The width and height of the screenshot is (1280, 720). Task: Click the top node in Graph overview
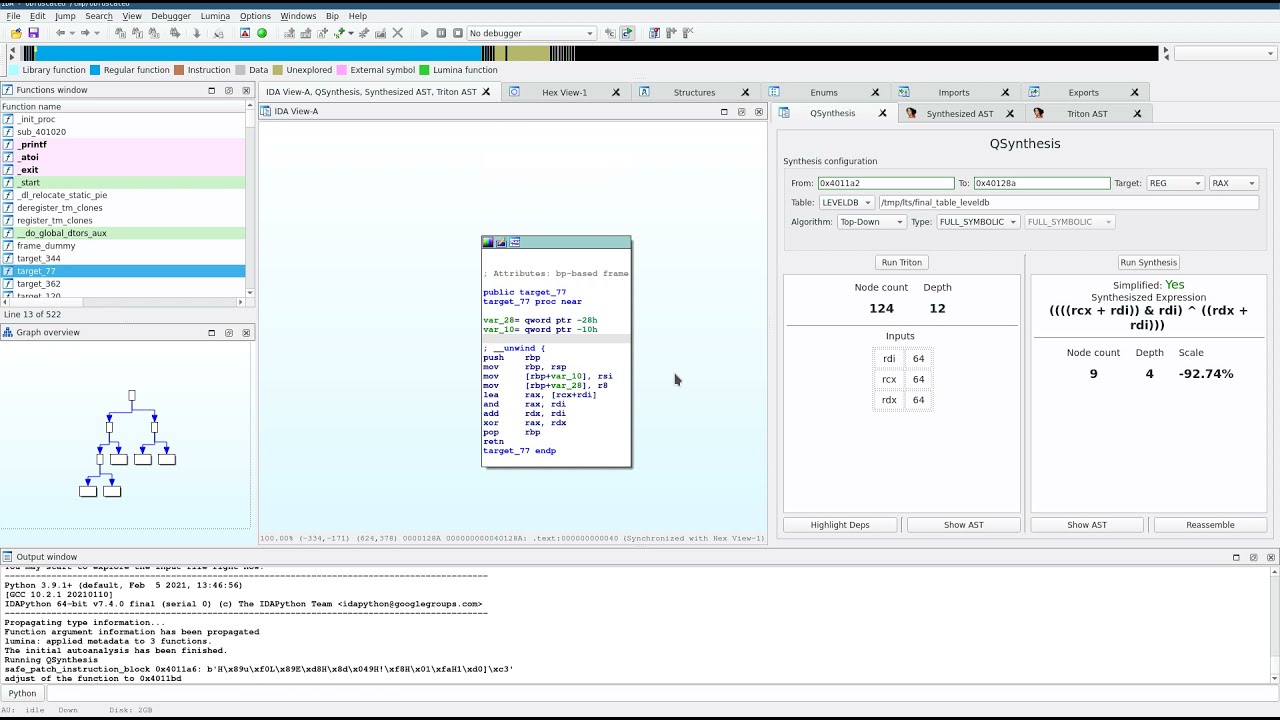pos(131,396)
